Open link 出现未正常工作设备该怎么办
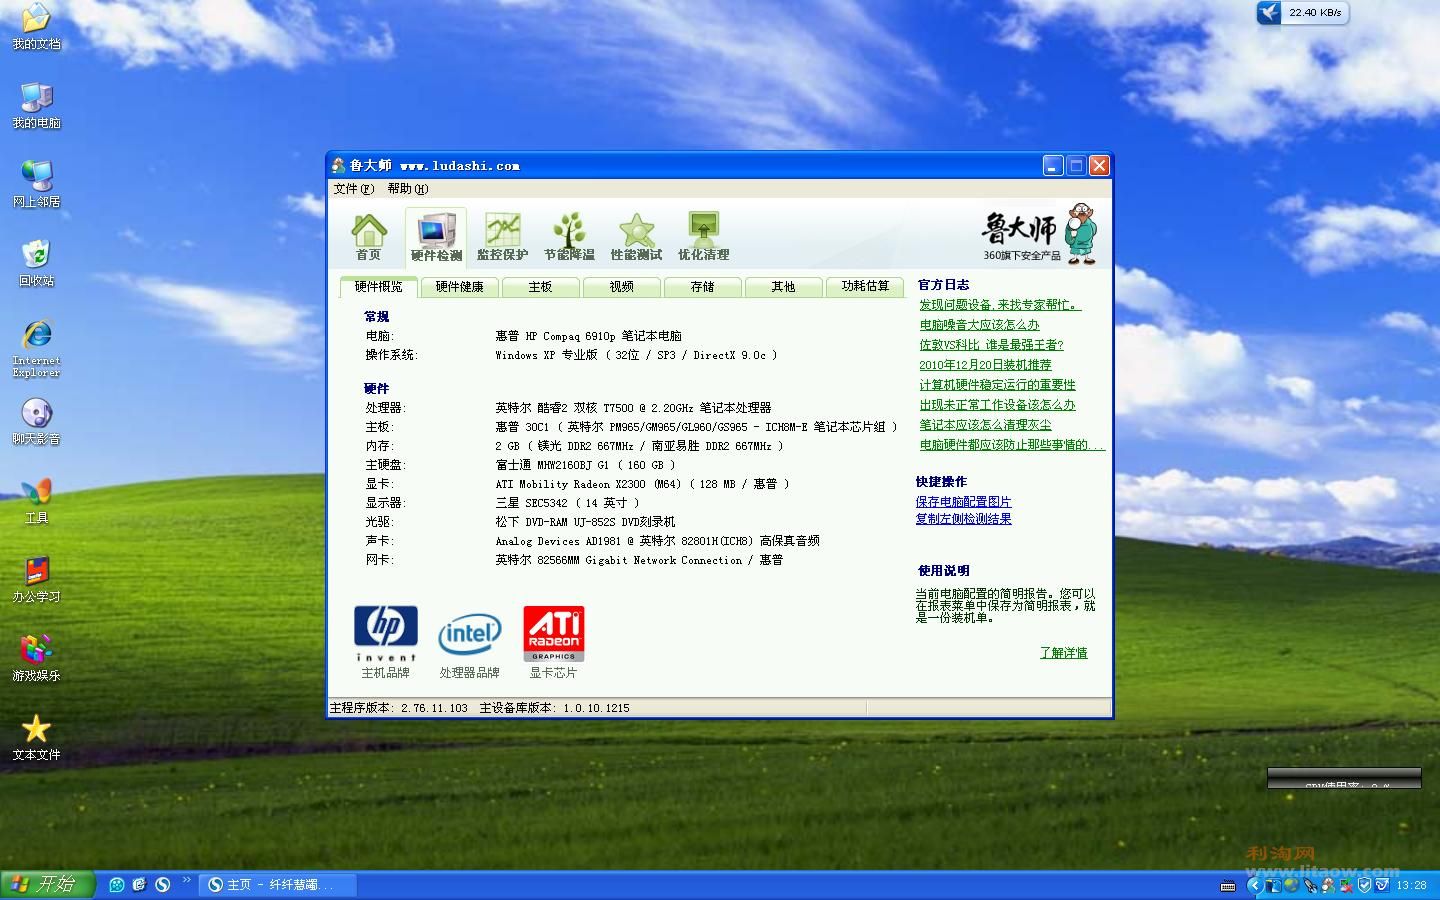 pyautogui.click(x=997, y=405)
